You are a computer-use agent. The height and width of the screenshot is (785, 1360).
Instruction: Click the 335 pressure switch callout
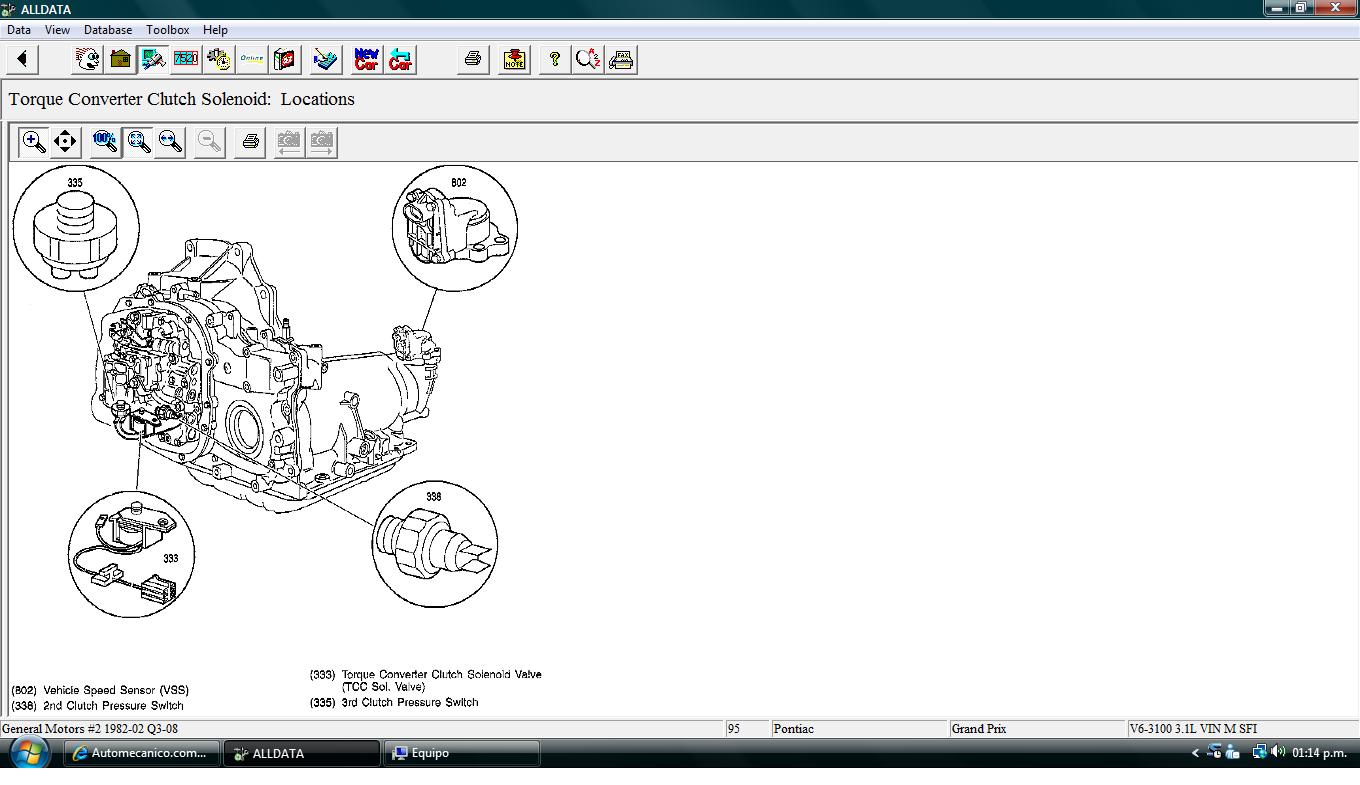75,228
